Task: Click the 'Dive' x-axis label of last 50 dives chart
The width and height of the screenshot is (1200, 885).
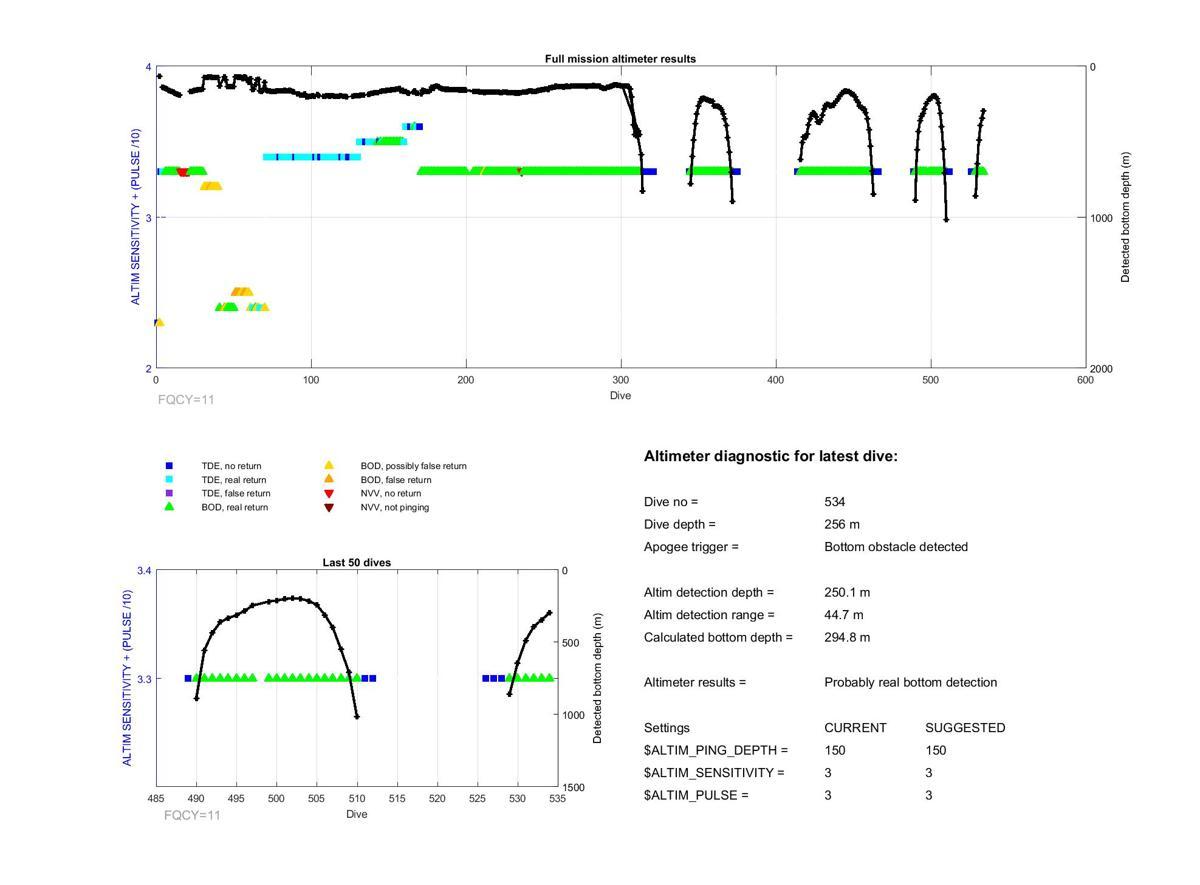Action: (357, 815)
